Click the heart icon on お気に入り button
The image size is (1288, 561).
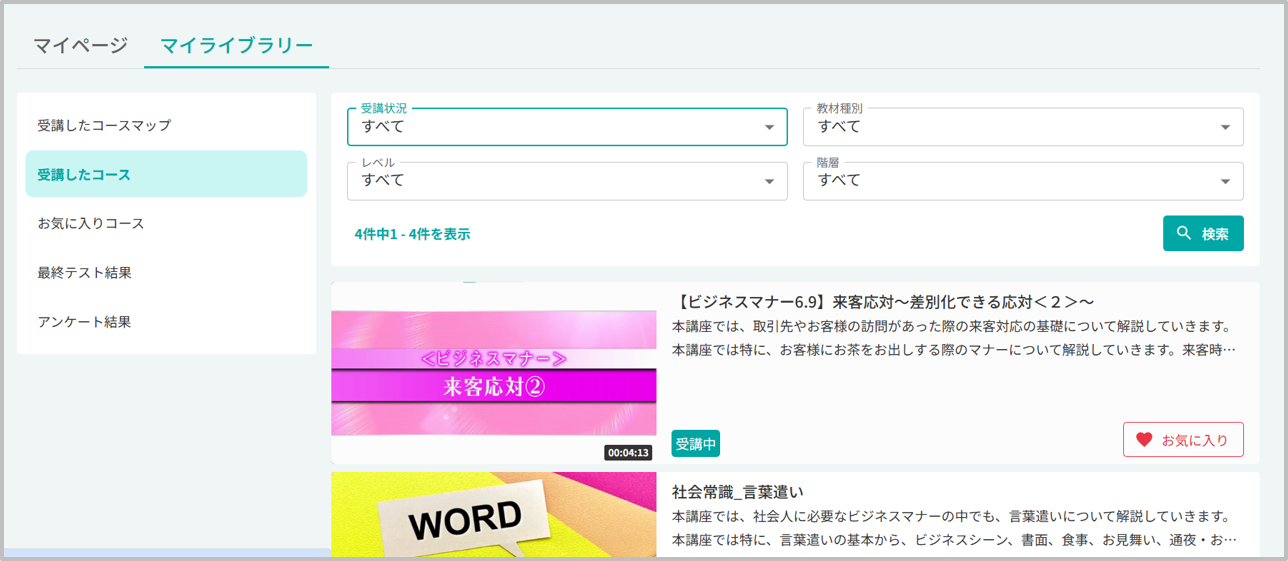click(x=1144, y=439)
